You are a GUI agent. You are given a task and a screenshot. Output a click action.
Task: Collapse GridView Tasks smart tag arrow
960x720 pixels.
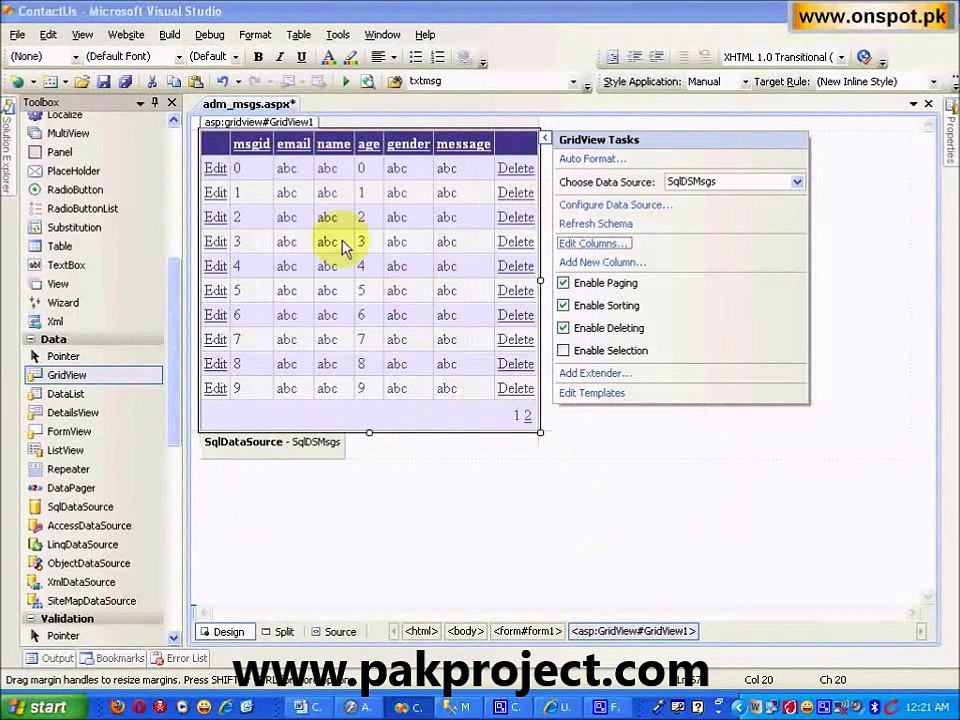545,138
